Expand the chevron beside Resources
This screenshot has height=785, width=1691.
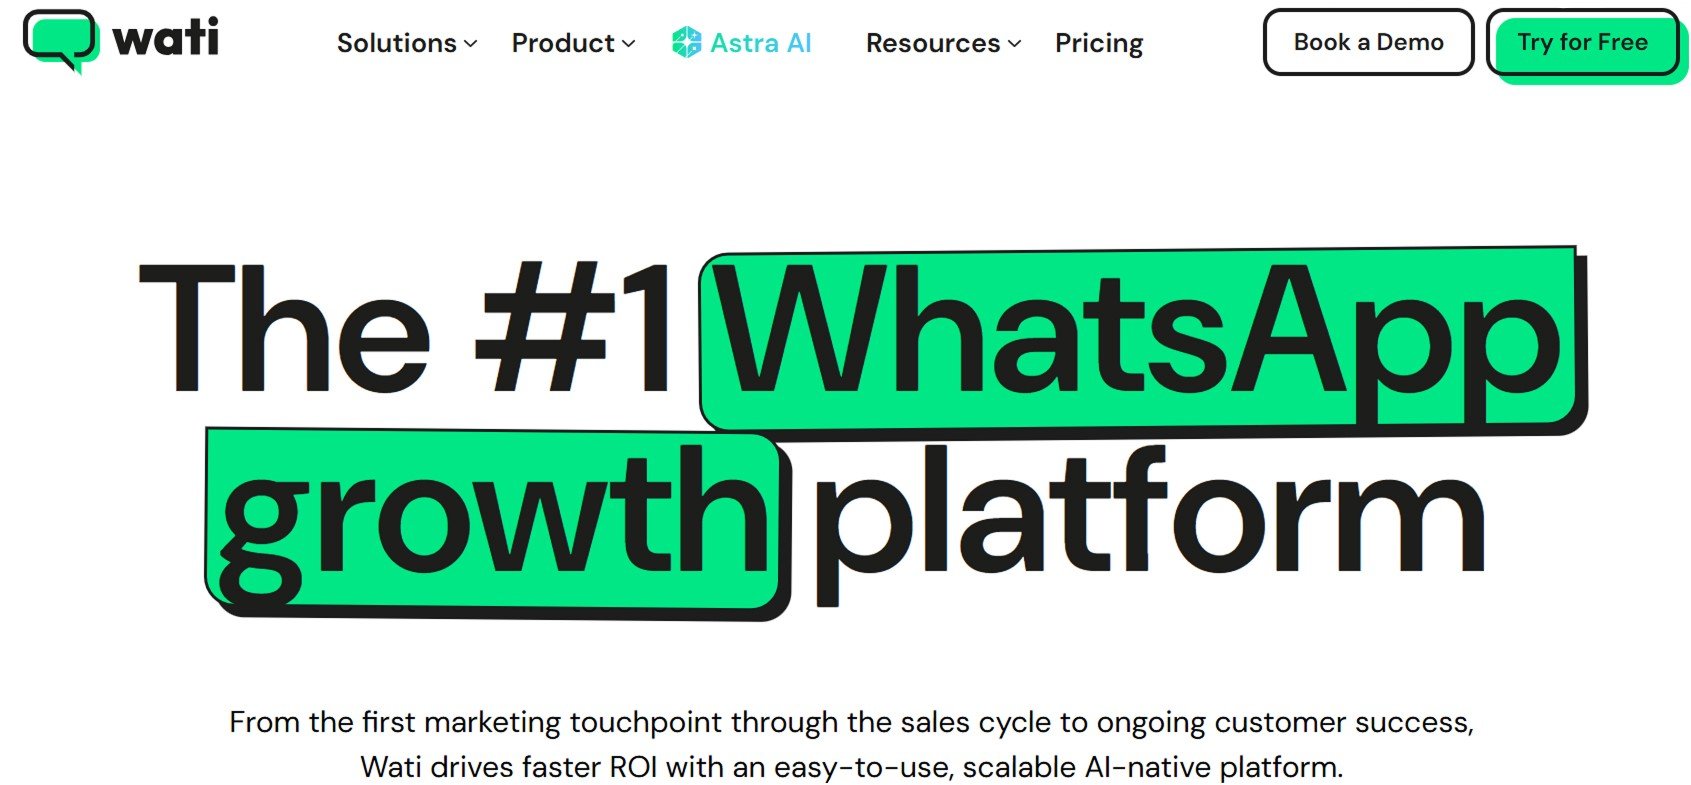(x=1015, y=44)
